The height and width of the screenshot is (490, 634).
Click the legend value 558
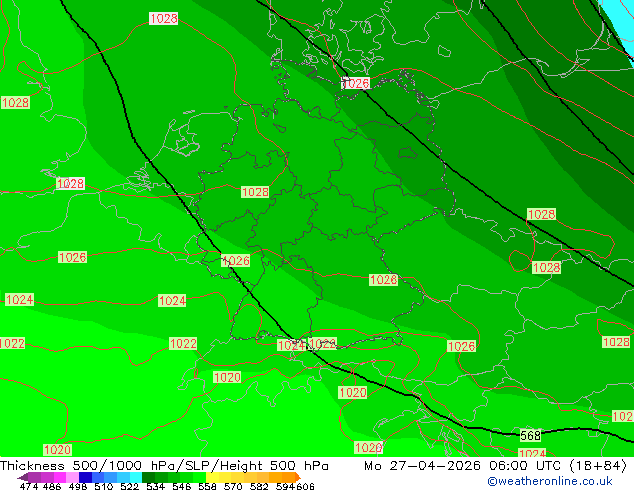(x=207, y=486)
